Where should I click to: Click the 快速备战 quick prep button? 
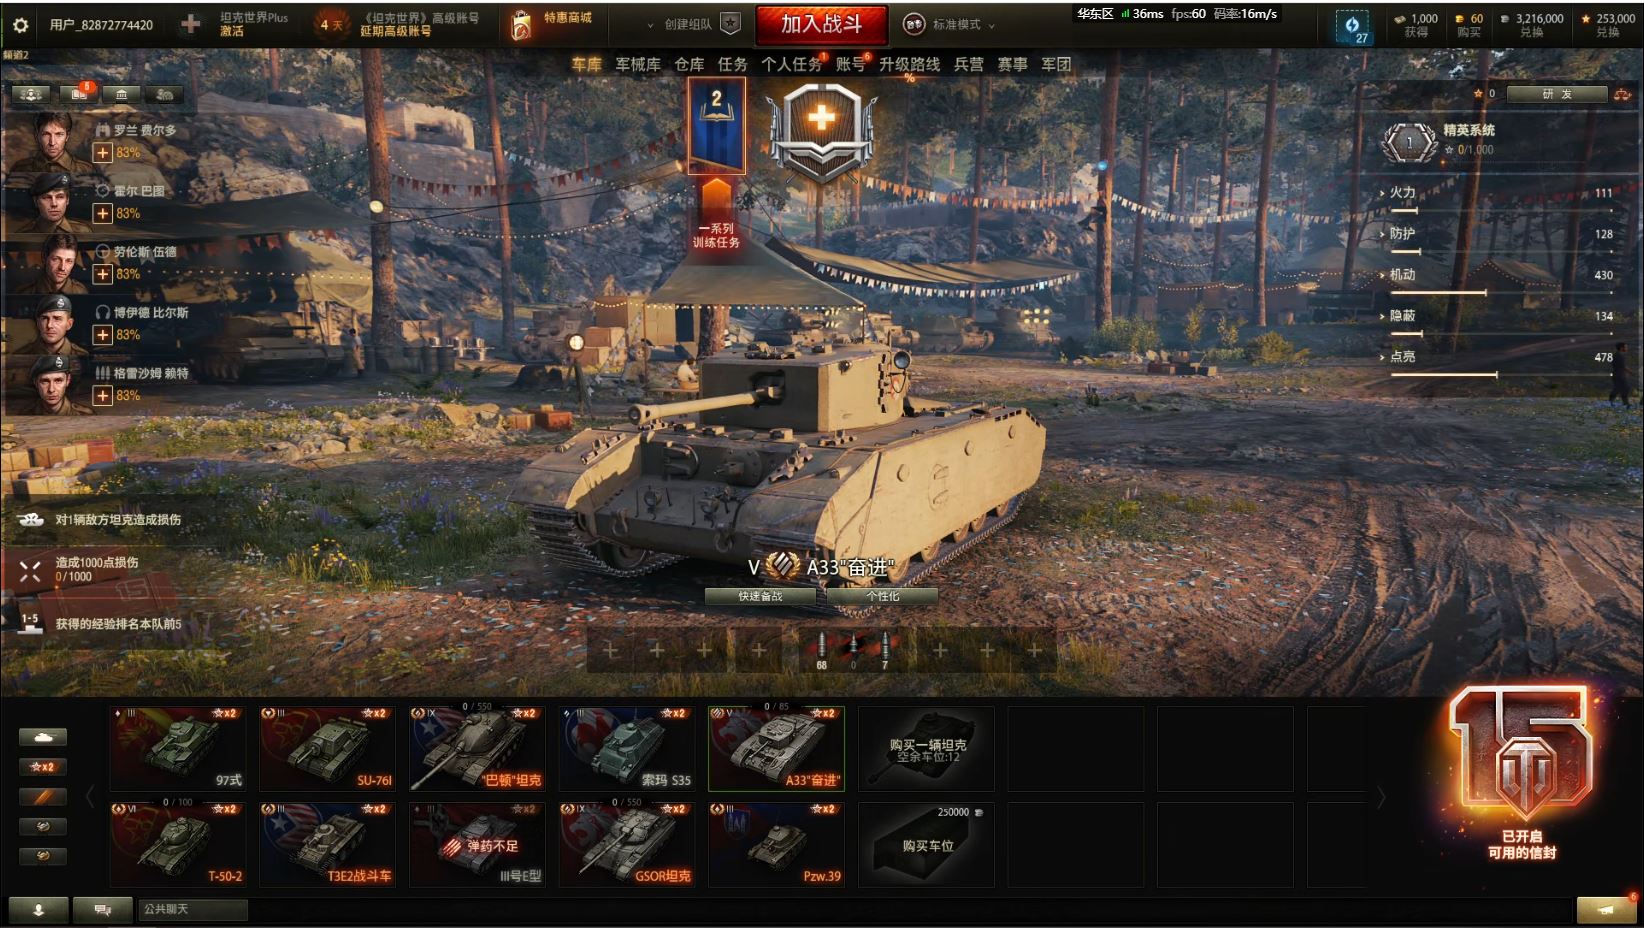tap(760, 596)
